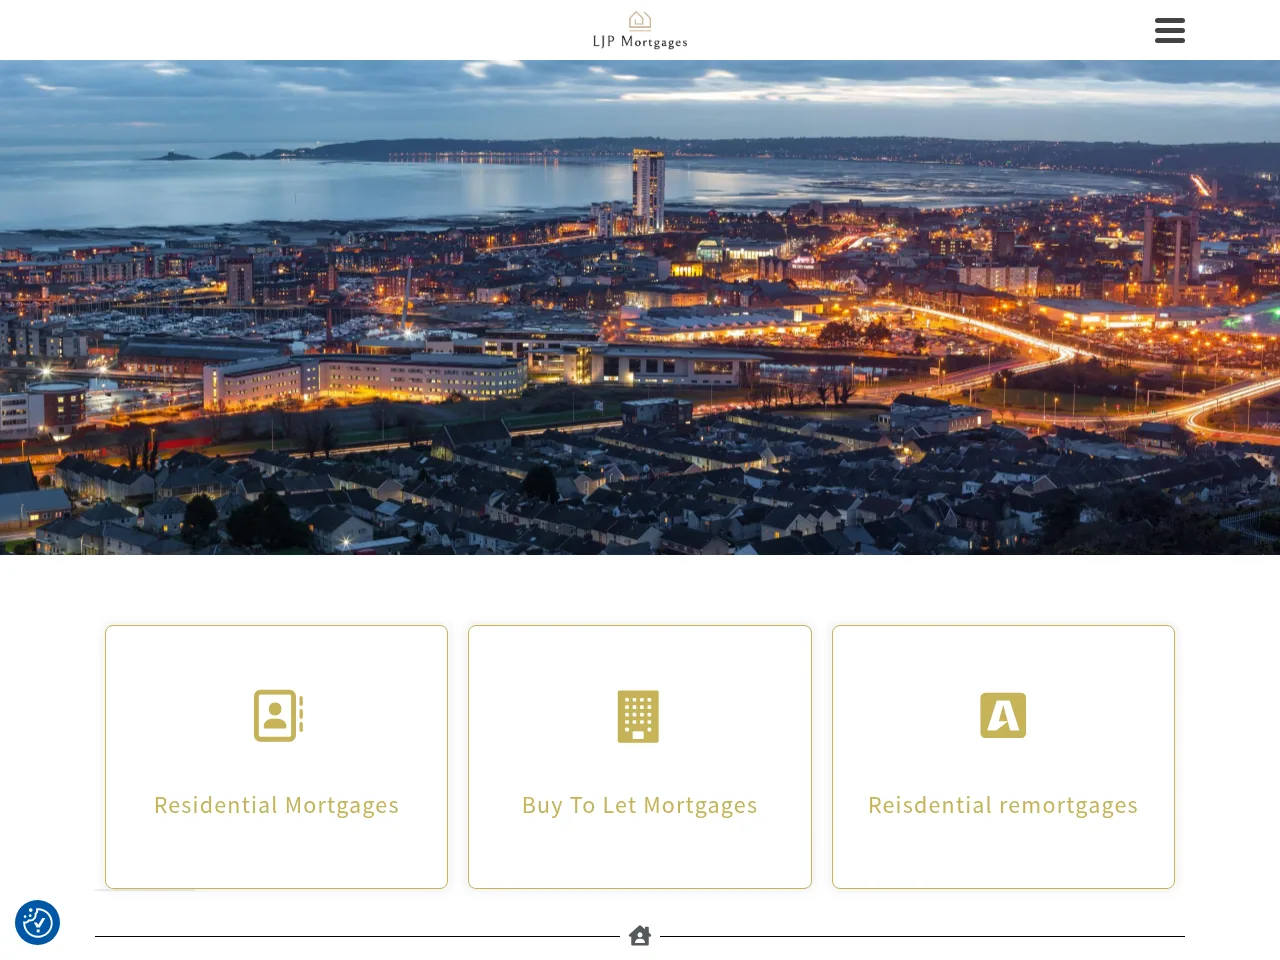Open the Residential Mortgages page link
Image resolution: width=1280 pixels, height=960 pixels.
276,804
